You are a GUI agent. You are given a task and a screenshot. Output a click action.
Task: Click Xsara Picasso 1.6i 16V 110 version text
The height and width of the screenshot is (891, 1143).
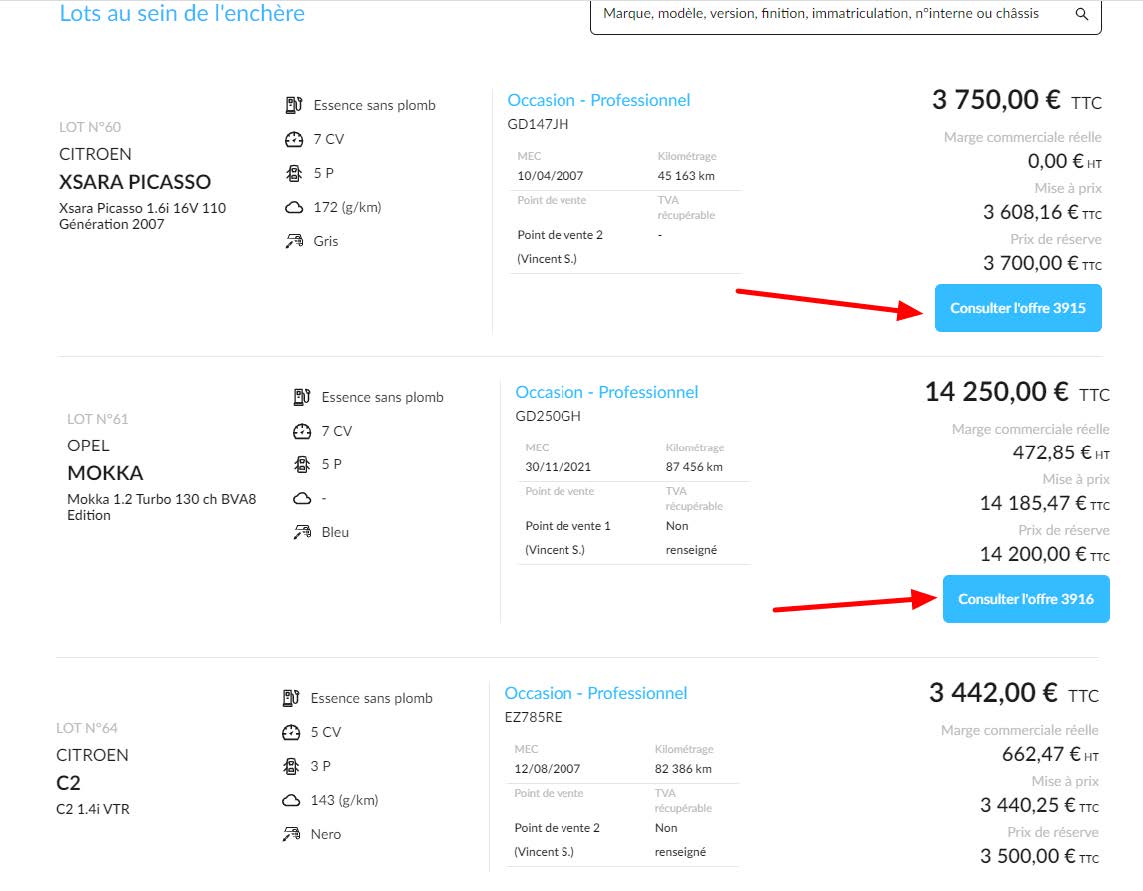click(143, 209)
